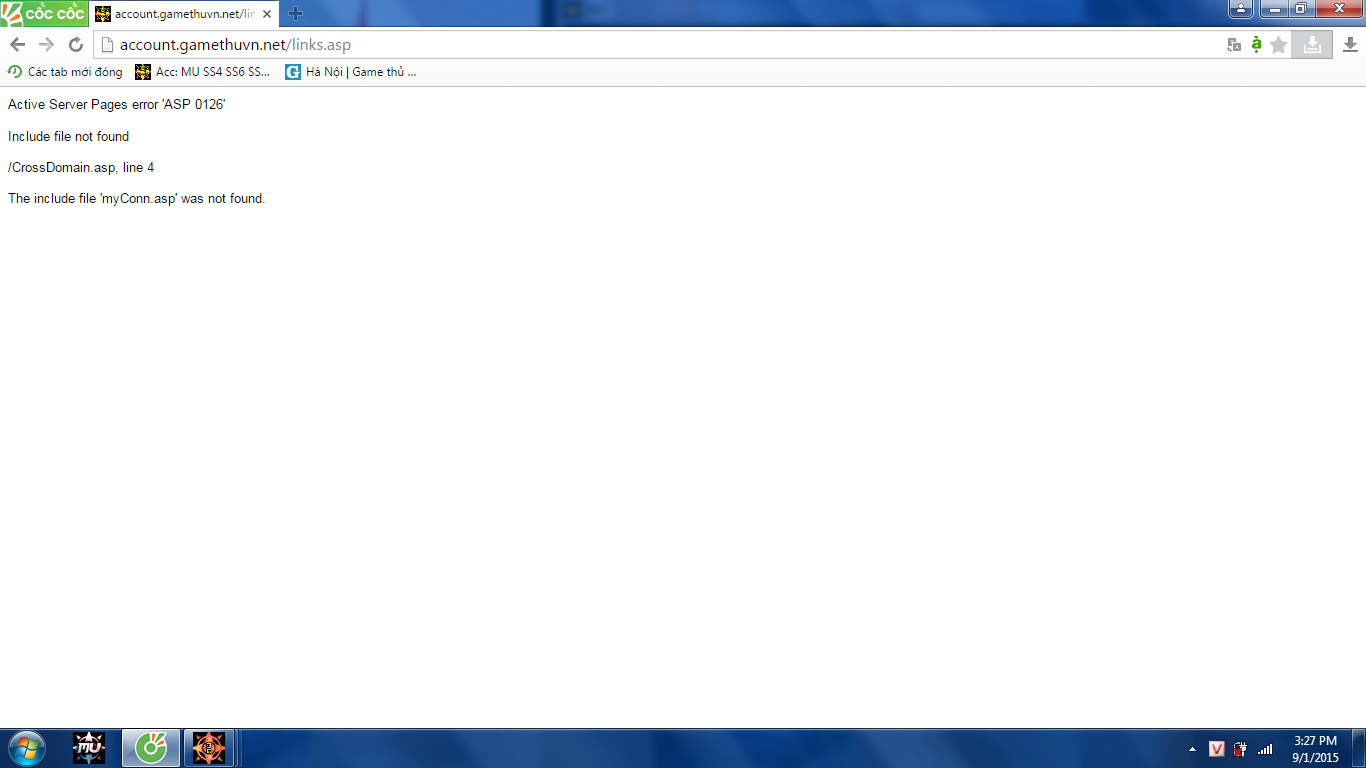Open the battery power tray icon
Viewport: 1366px width, 768px height.
tap(1241, 749)
